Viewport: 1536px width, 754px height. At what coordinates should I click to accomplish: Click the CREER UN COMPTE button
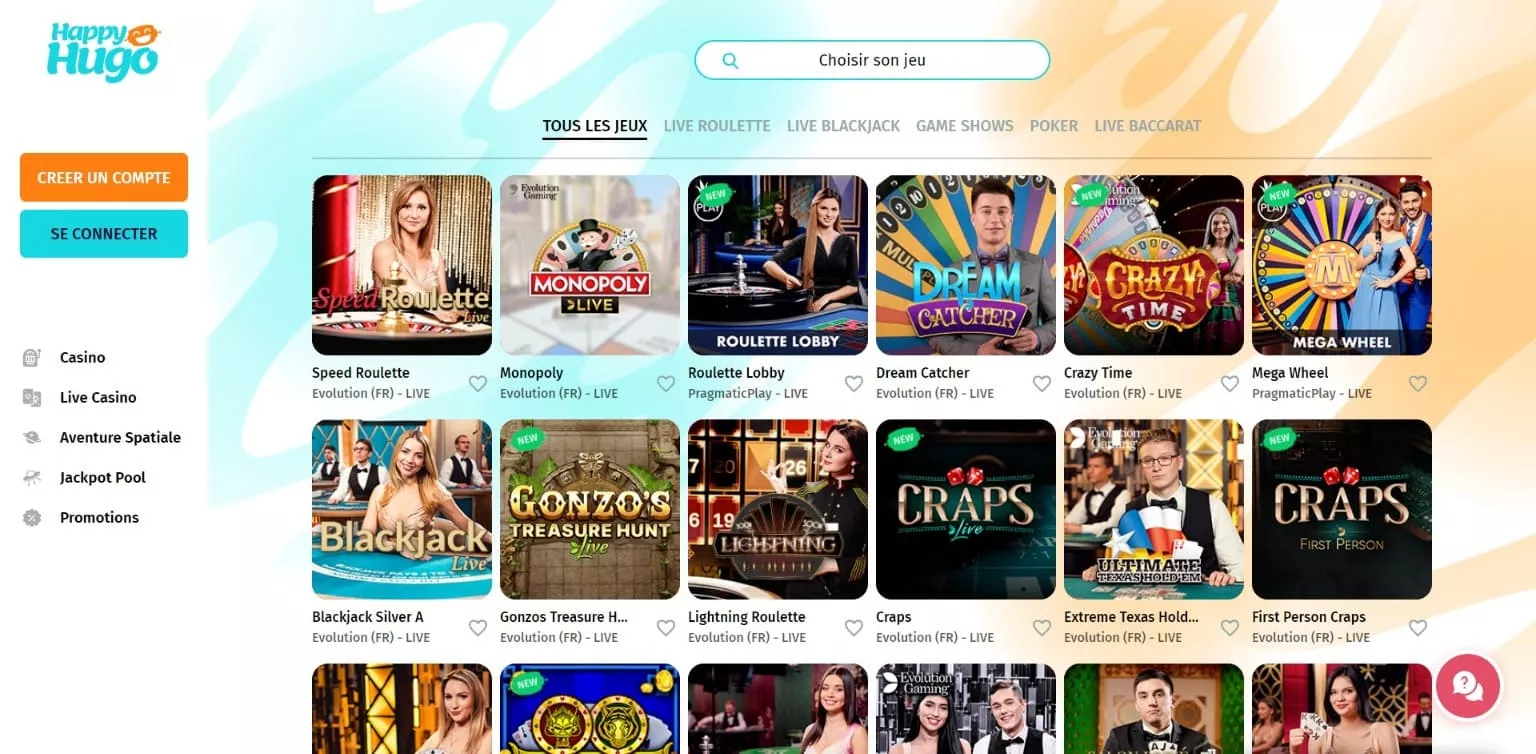104,178
